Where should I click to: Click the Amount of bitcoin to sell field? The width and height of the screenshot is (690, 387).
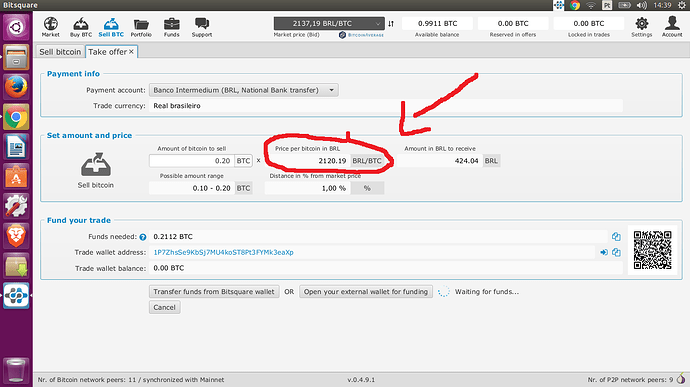(x=191, y=161)
